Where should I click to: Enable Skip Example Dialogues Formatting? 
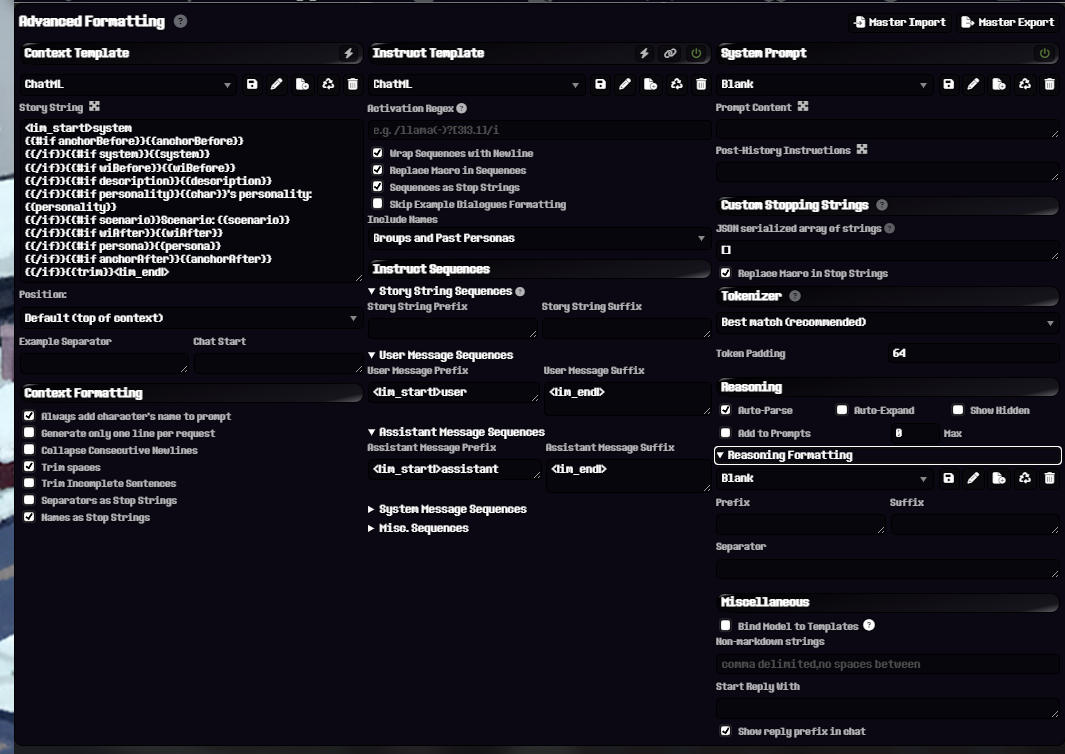click(378, 204)
